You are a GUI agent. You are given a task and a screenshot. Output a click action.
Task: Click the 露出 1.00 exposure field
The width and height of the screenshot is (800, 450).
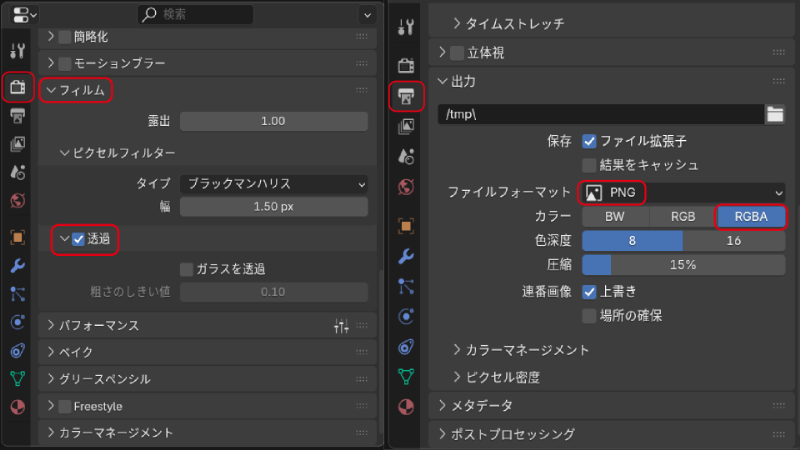pyautogui.click(x=274, y=121)
